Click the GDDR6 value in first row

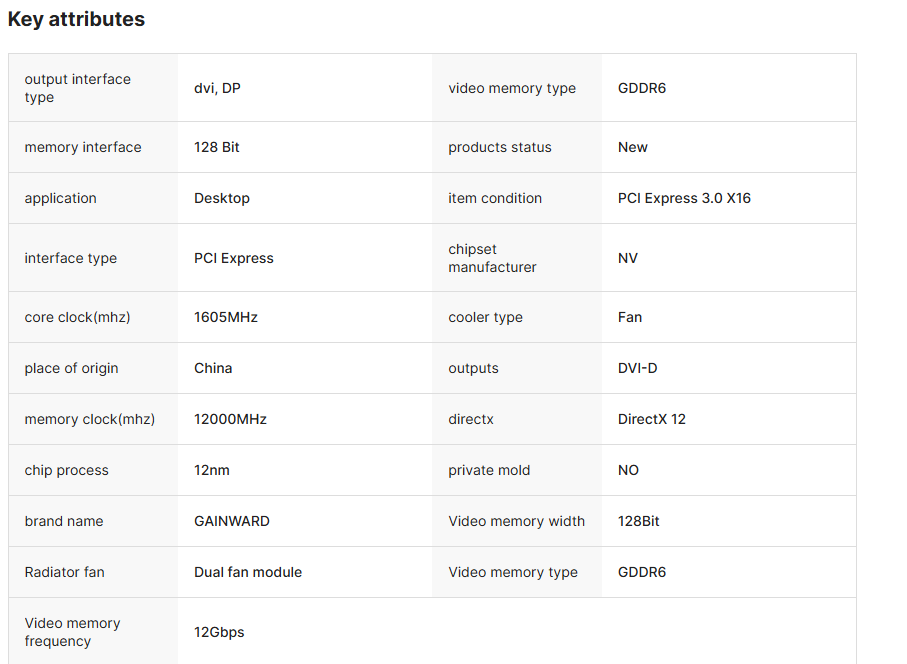(641, 88)
